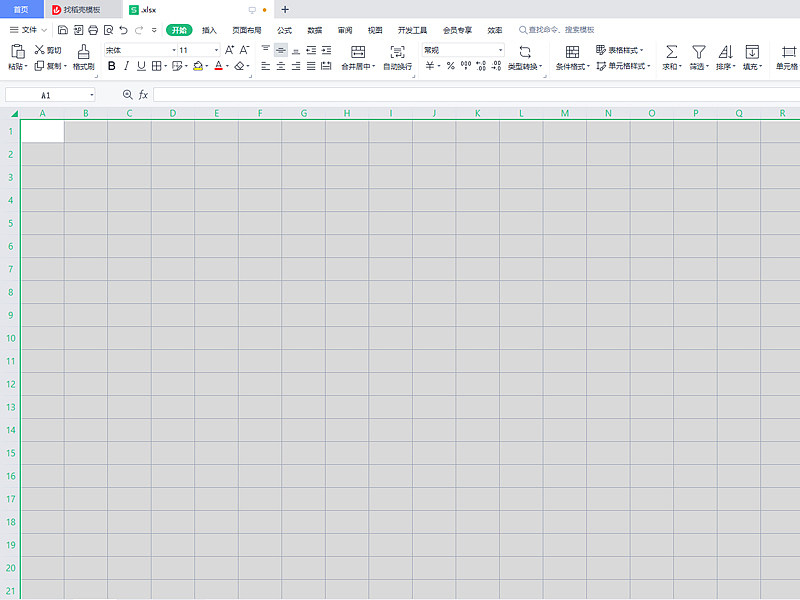Viewport: 800px width, 600px height.
Task: Expand the Name Box dropdown arrow
Action: coord(92,95)
